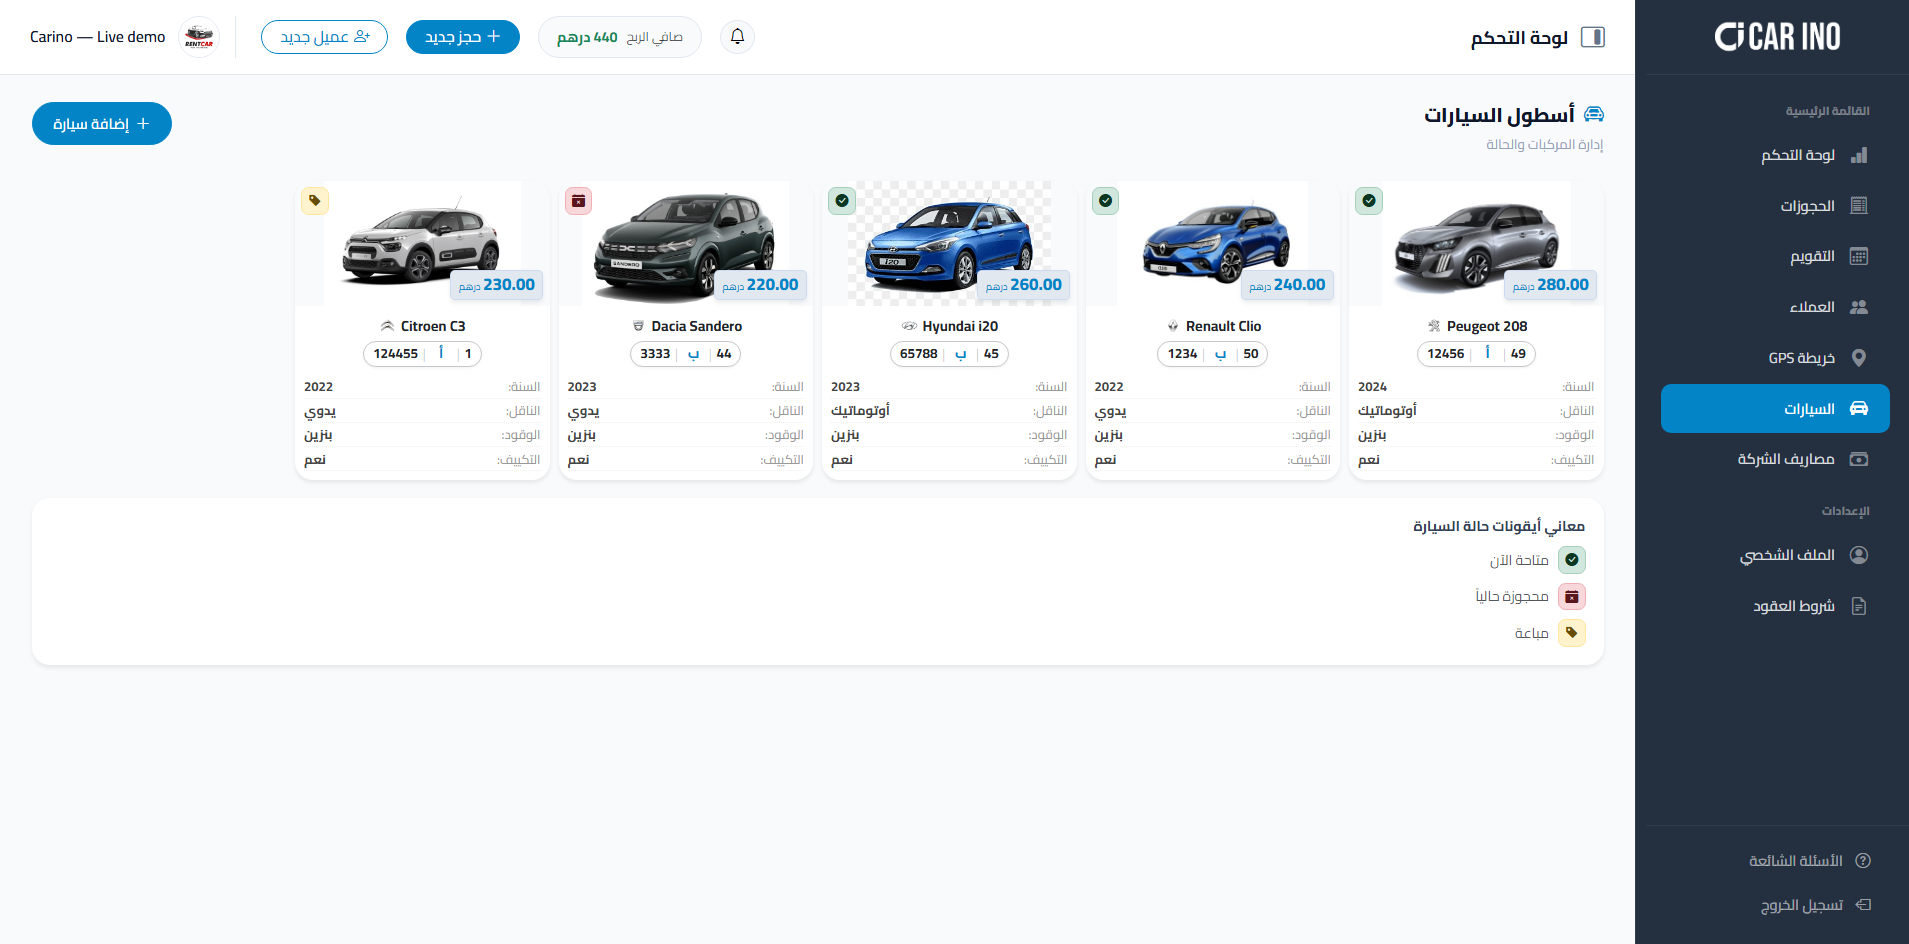Click license plate 12456 of Peugeot 208
The width and height of the screenshot is (1909, 944).
click(1476, 354)
